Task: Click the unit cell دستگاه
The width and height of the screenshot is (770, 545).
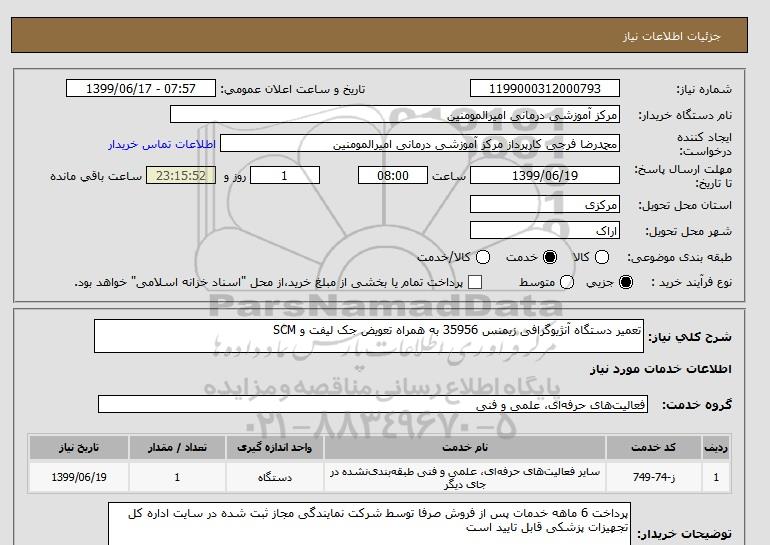Action: pyautogui.click(x=275, y=477)
